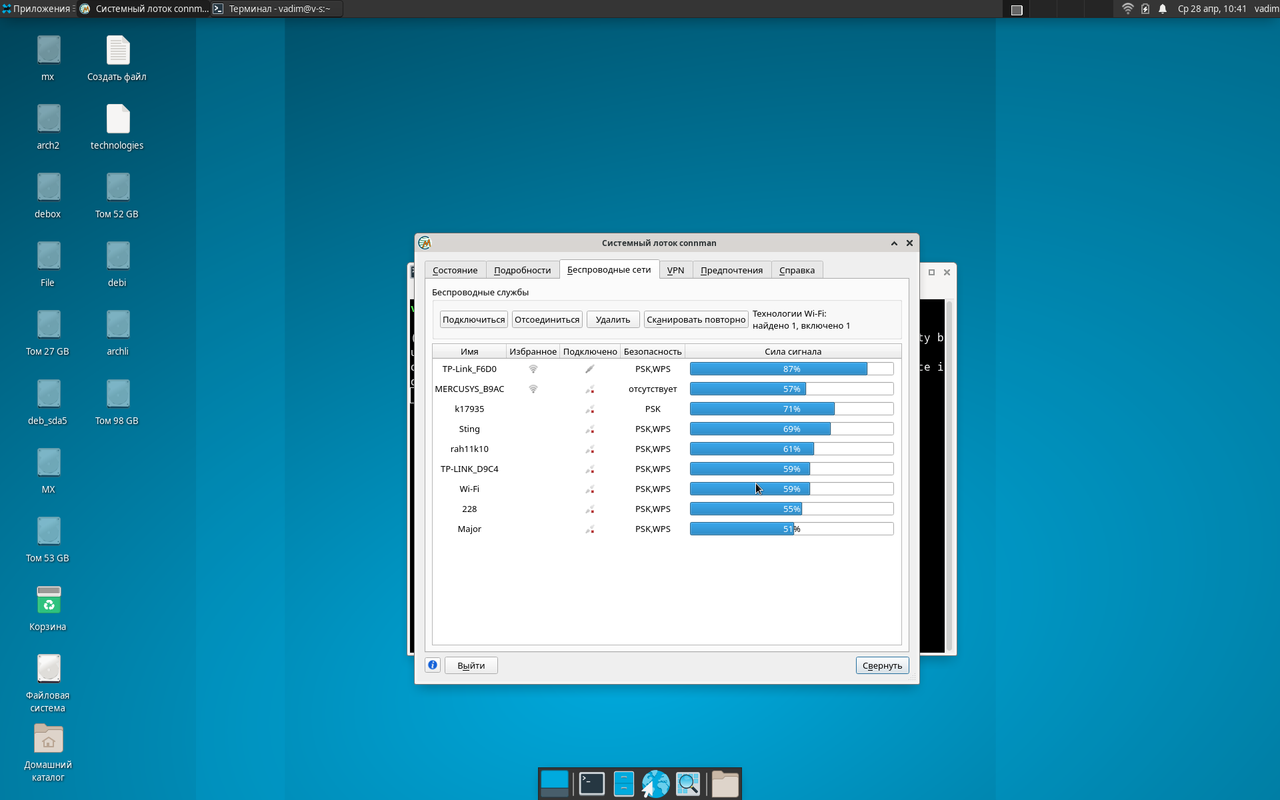The width and height of the screenshot is (1280, 800).
Task: Open the 'Домашний каталог' home folder icon
Action: [48, 738]
